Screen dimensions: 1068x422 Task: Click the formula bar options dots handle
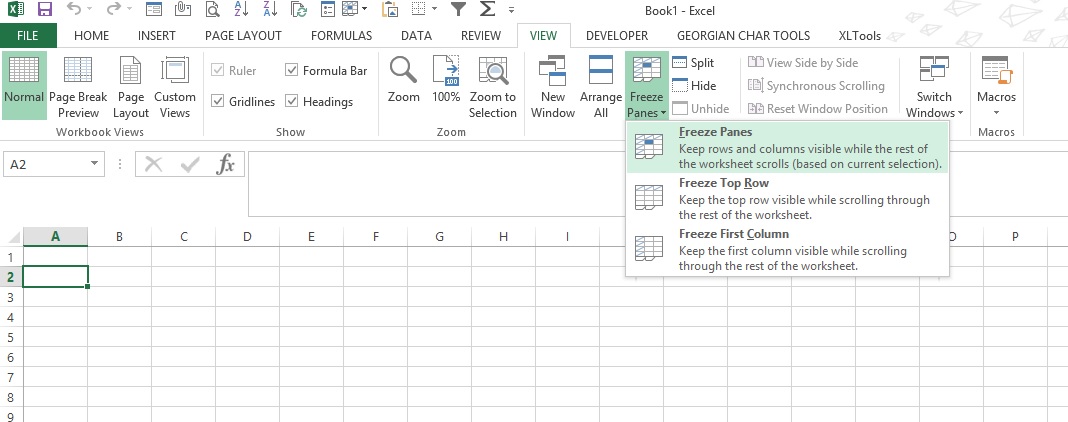(x=121, y=164)
